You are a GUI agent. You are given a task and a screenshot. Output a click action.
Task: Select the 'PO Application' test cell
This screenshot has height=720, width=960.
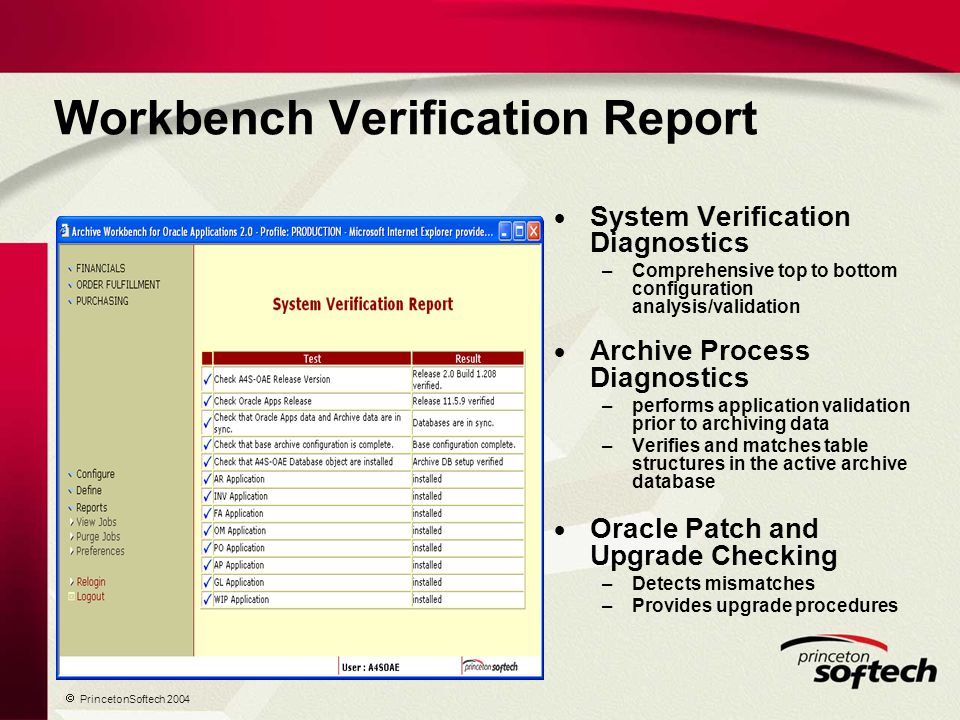pos(312,548)
